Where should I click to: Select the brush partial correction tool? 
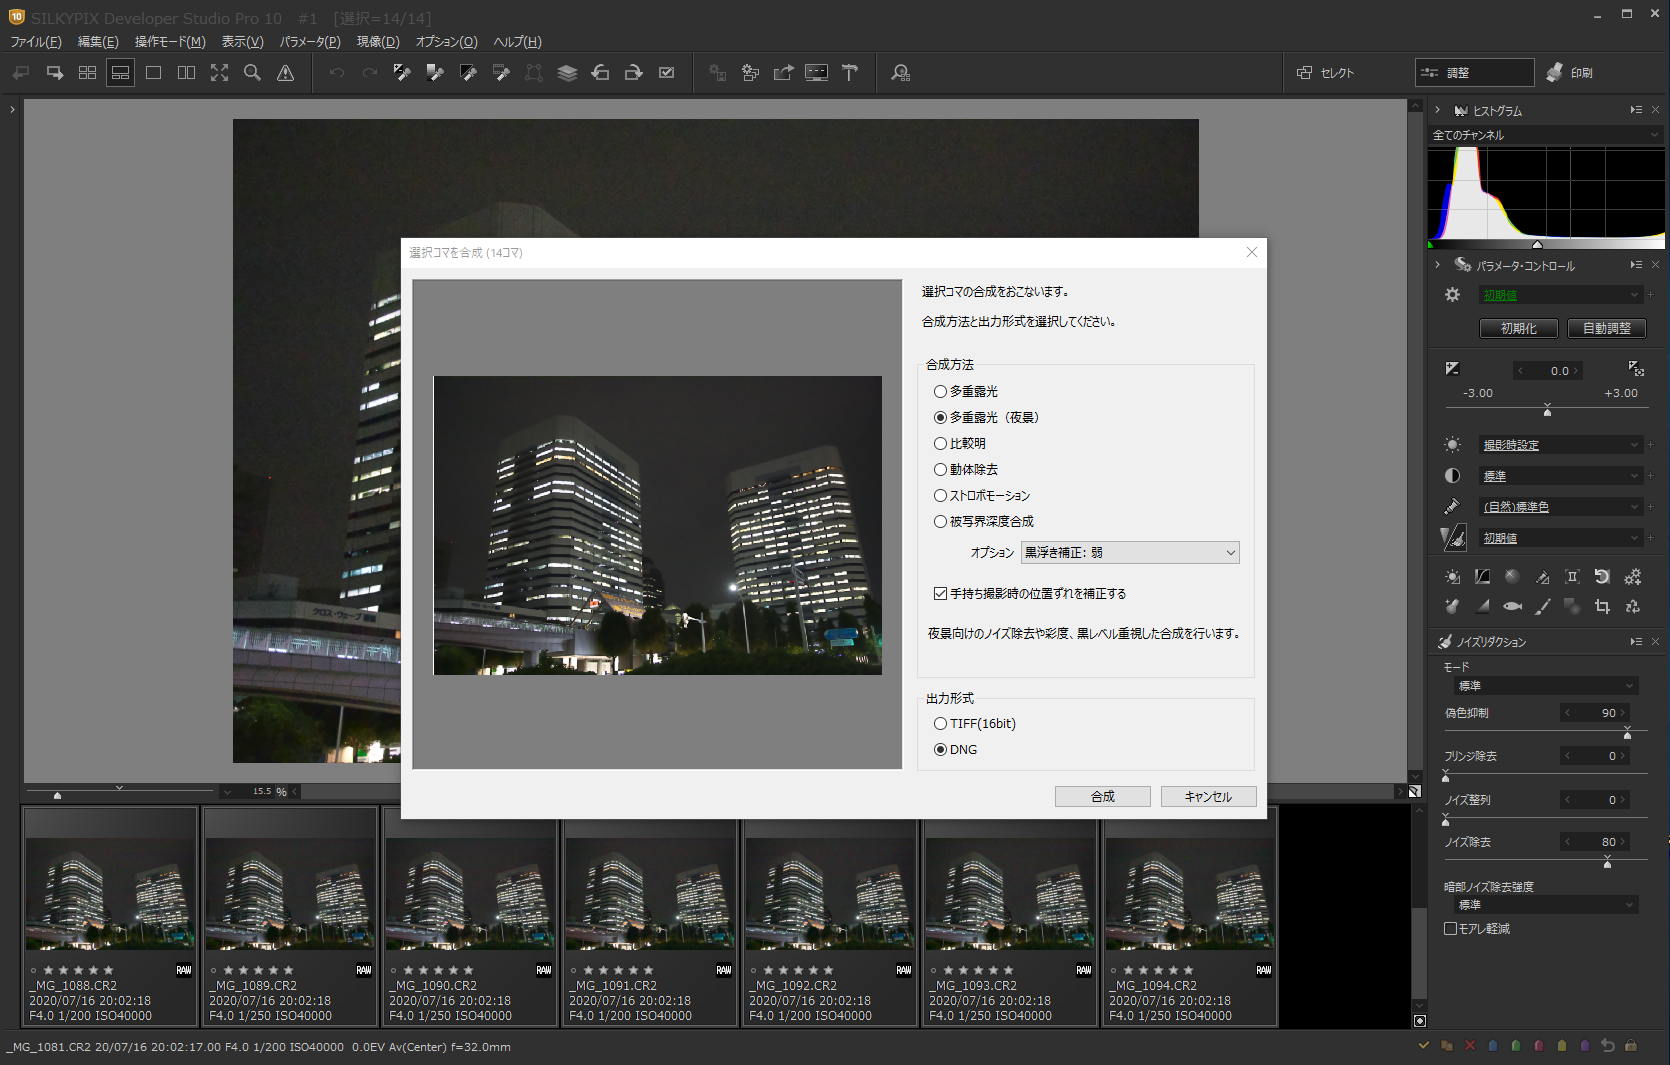click(x=1542, y=606)
